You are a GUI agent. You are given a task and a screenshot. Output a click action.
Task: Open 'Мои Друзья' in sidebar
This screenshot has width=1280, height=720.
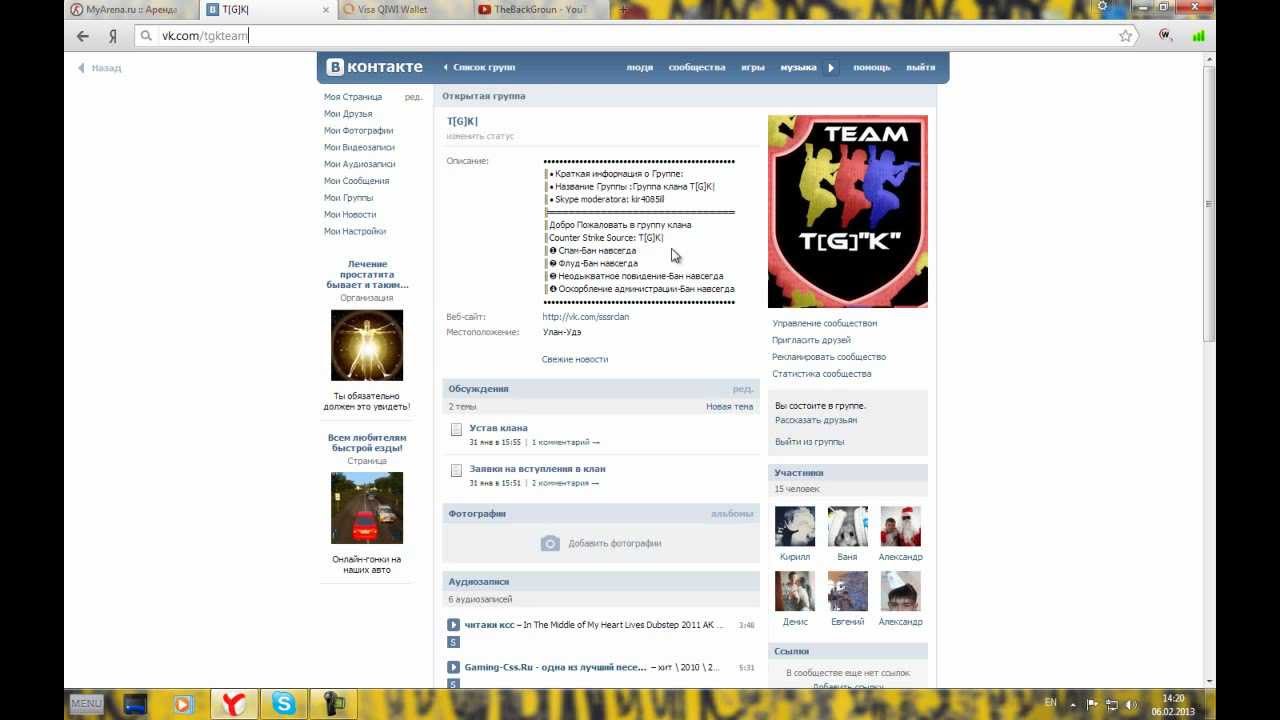point(348,114)
